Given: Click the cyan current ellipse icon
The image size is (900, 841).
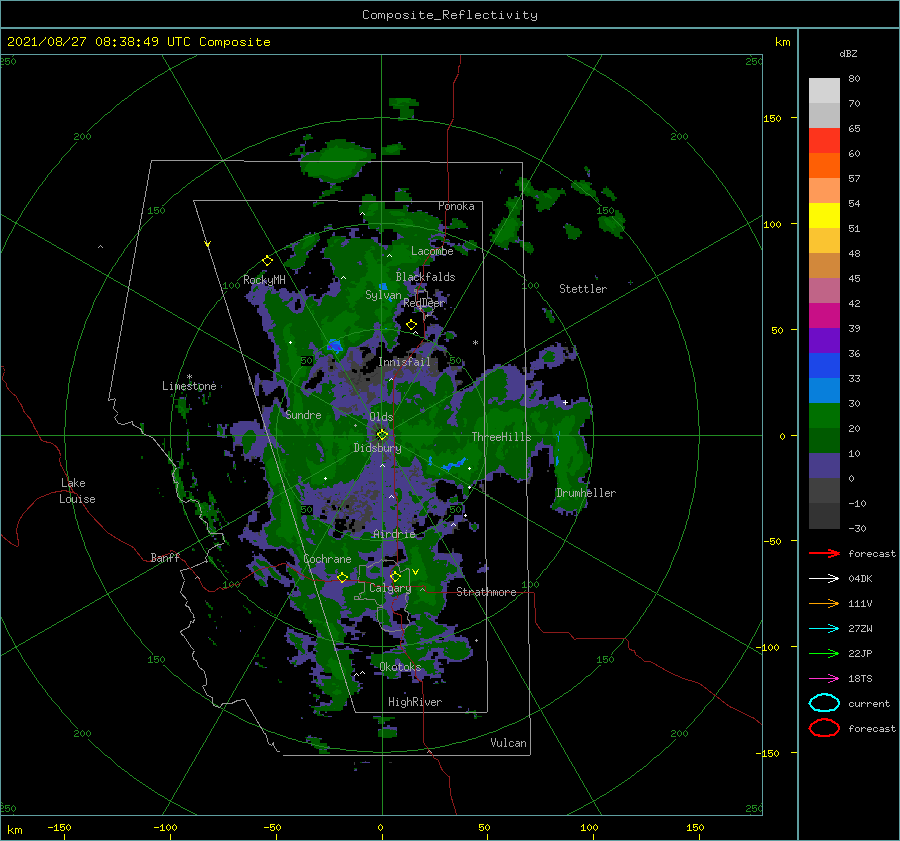Looking at the screenshot, I should [824, 703].
